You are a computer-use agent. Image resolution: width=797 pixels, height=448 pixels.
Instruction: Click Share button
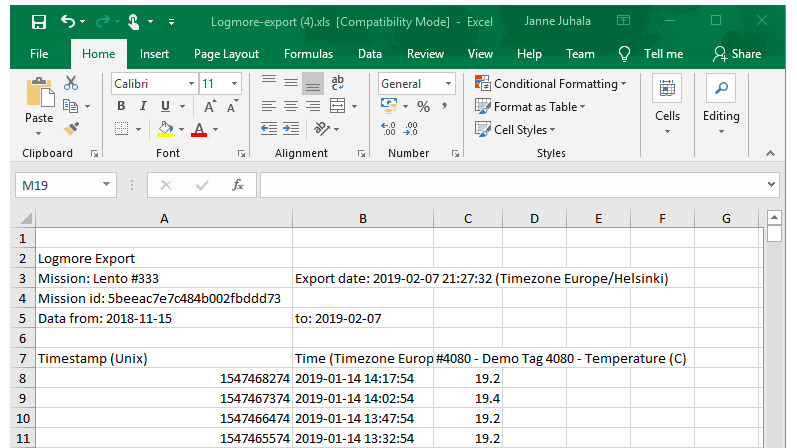pyautogui.click(x=737, y=54)
